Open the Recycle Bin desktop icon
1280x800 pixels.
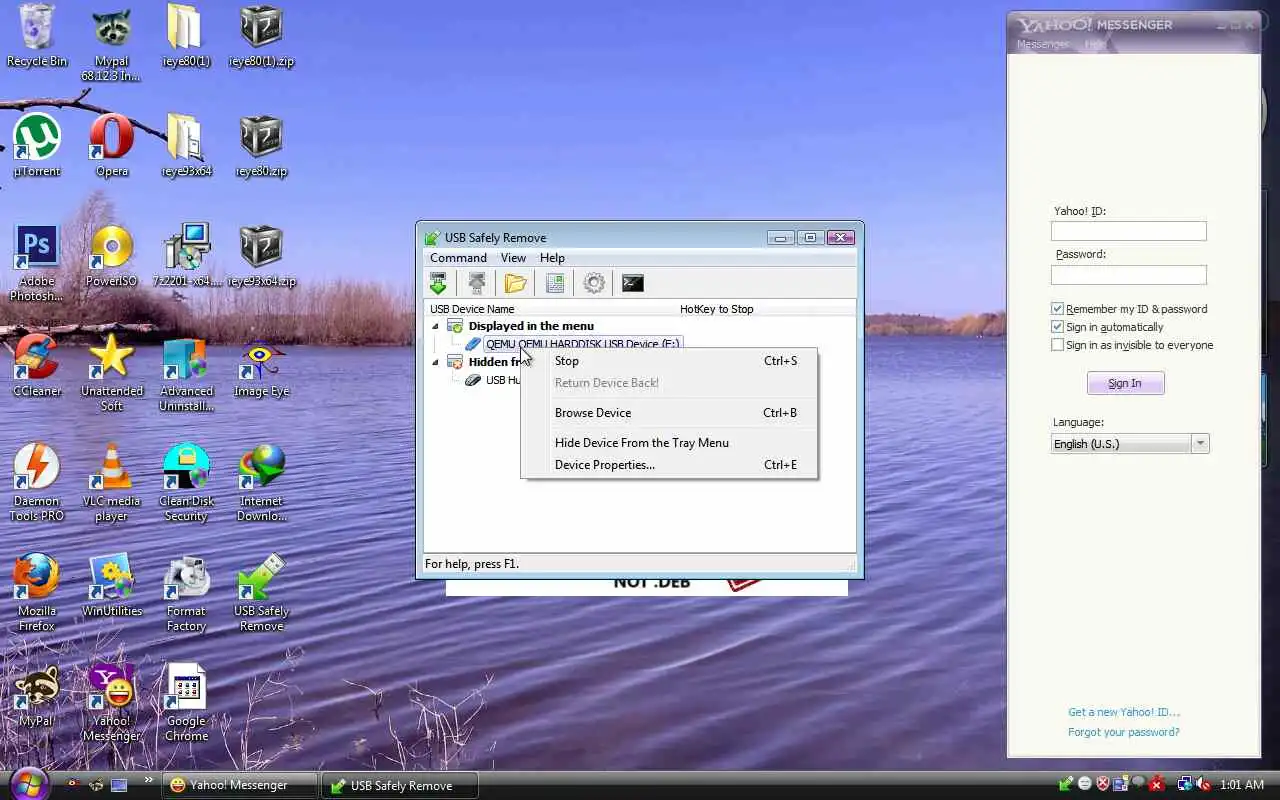point(37,36)
